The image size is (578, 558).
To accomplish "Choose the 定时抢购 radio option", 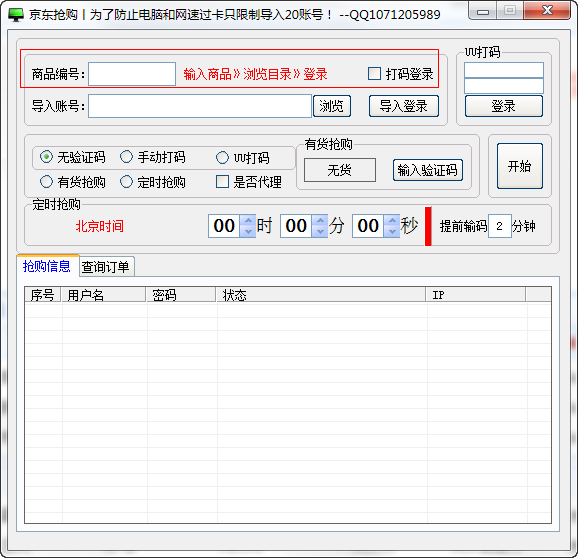I will tap(126, 182).
